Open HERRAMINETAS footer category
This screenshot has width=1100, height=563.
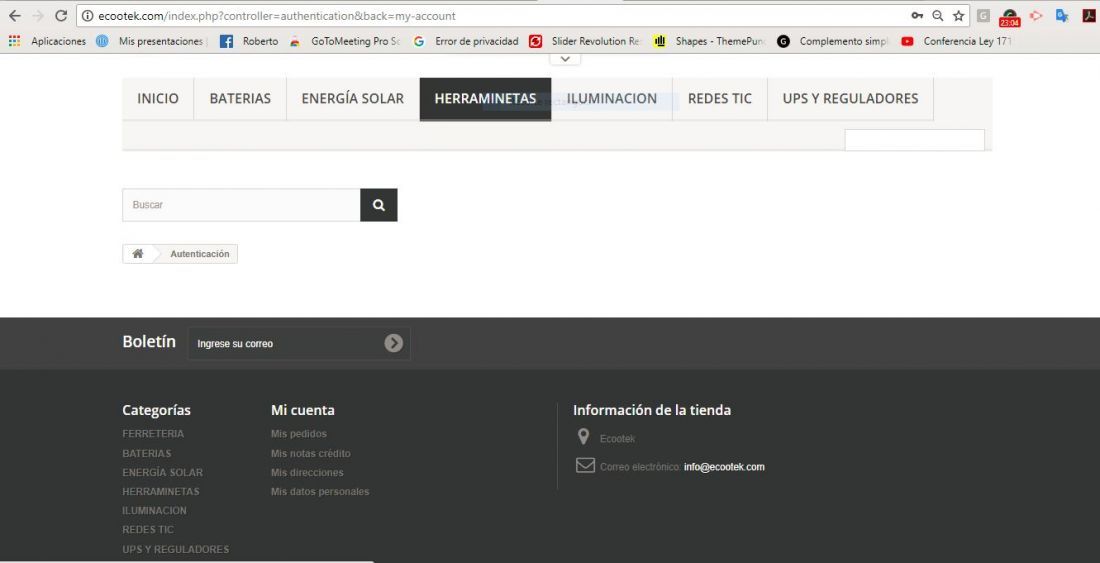click(161, 491)
